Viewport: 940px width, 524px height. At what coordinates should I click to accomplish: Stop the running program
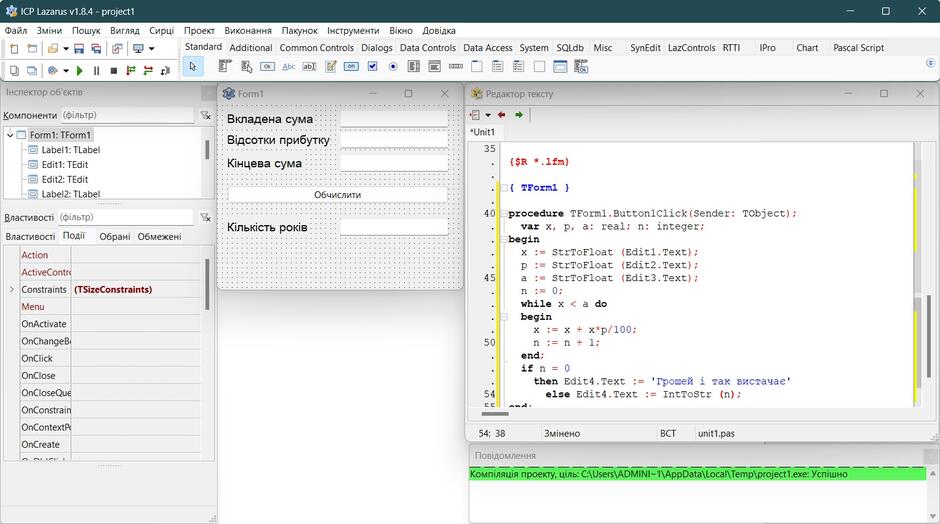click(x=113, y=71)
